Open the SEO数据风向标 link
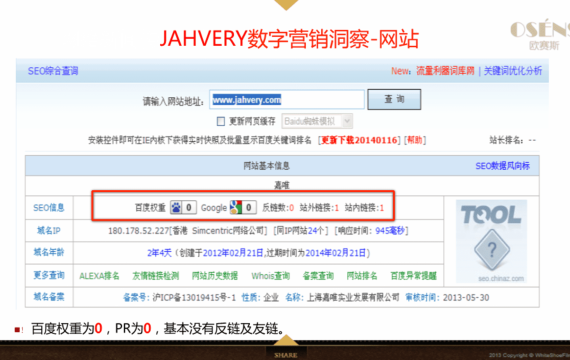 (502, 166)
